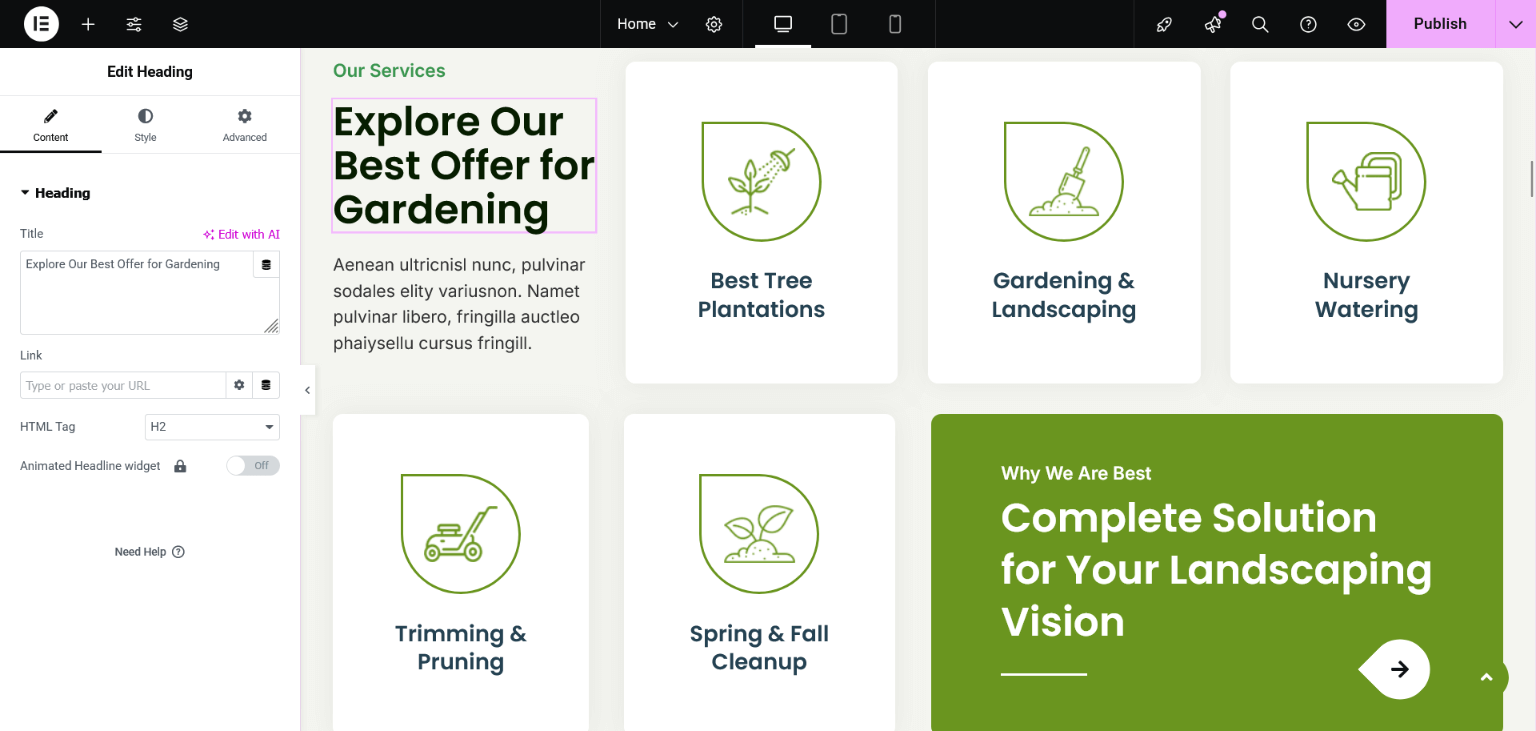Open Site Settings sliders icon
Viewport: 1536px width, 731px height.
tap(134, 24)
